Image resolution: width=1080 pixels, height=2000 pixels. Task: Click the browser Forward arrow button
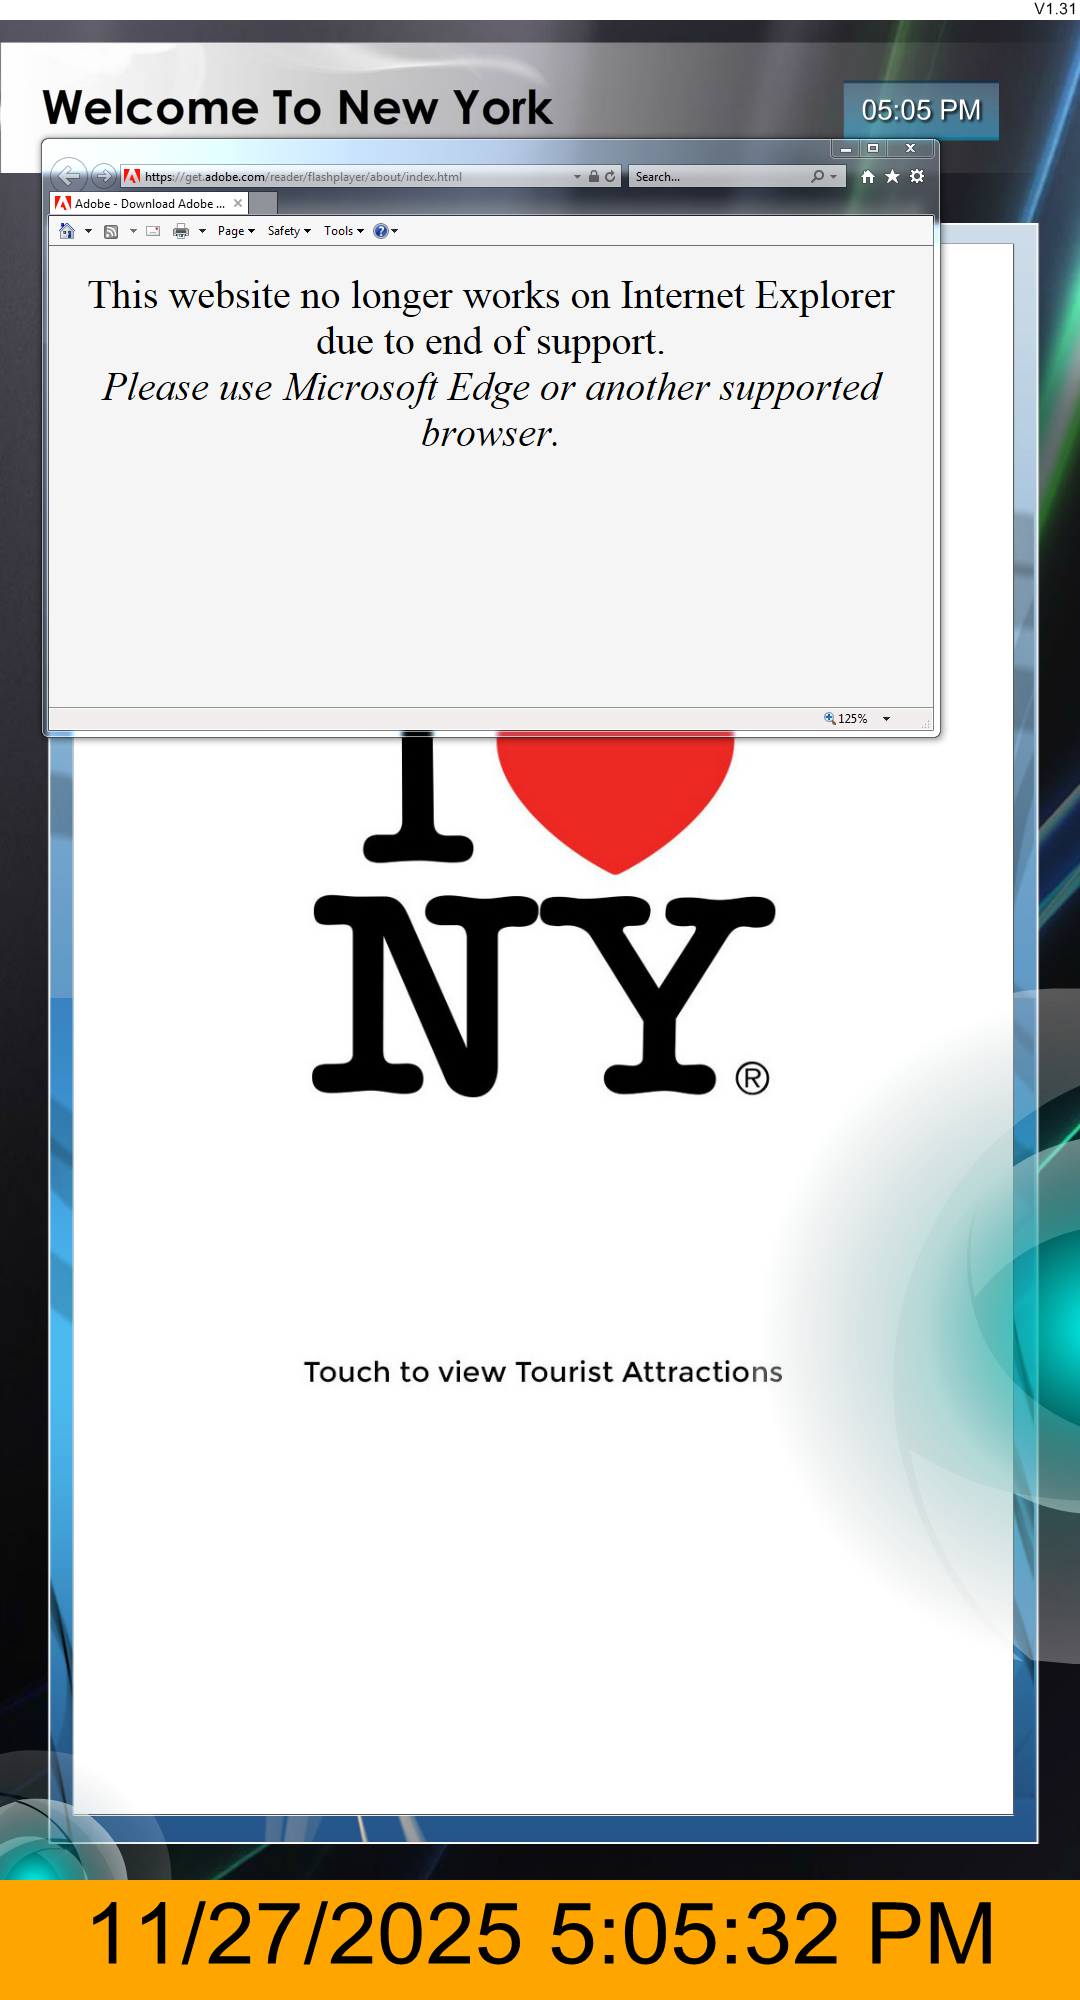(x=103, y=177)
